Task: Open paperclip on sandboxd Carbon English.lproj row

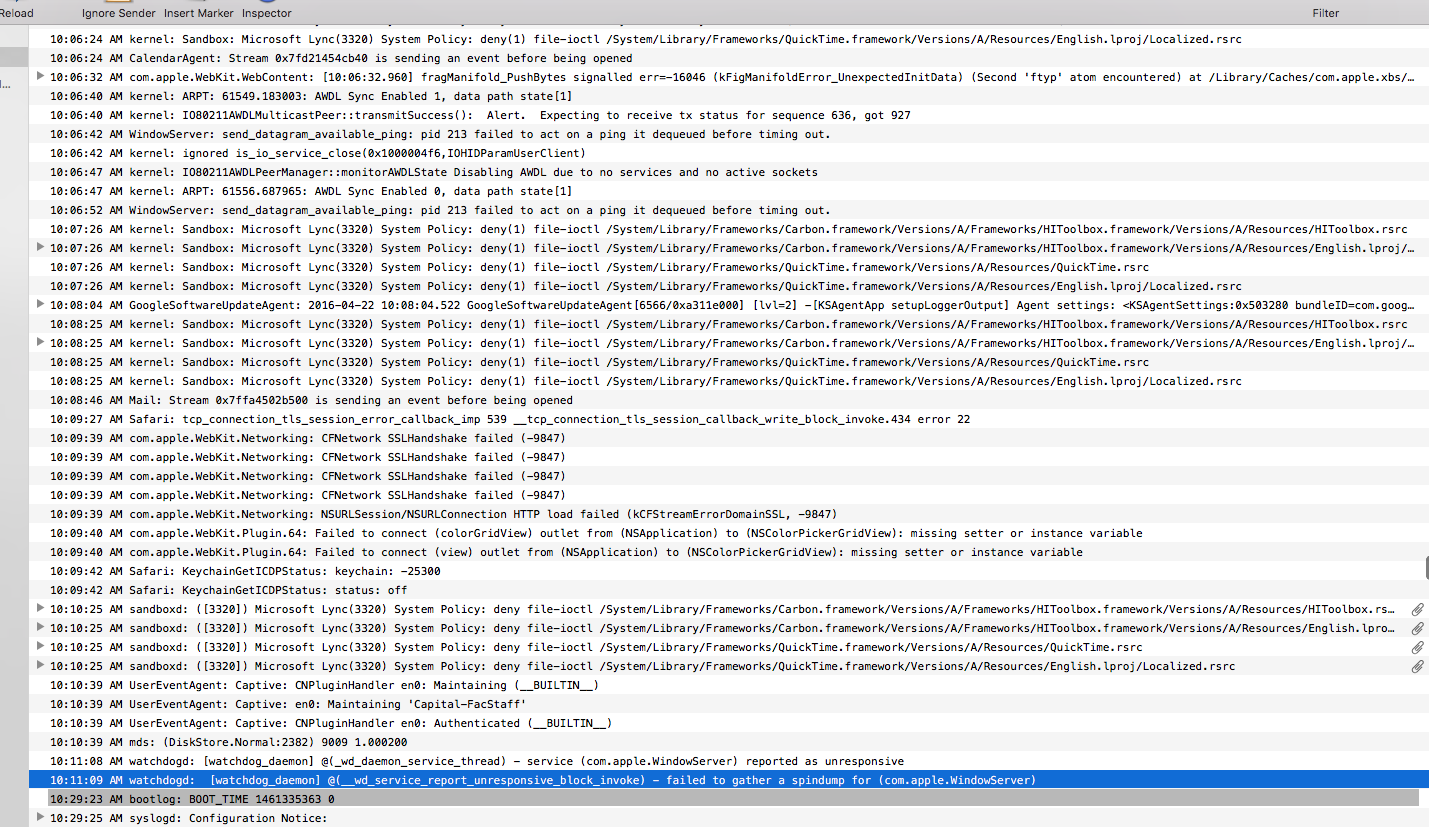Action: tap(1417, 629)
